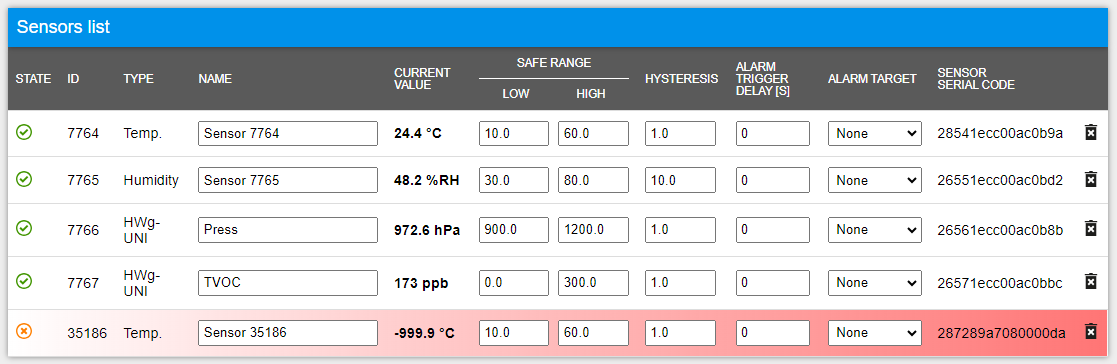
Task: Click green OK state icon for 7764
Action: pos(24,132)
